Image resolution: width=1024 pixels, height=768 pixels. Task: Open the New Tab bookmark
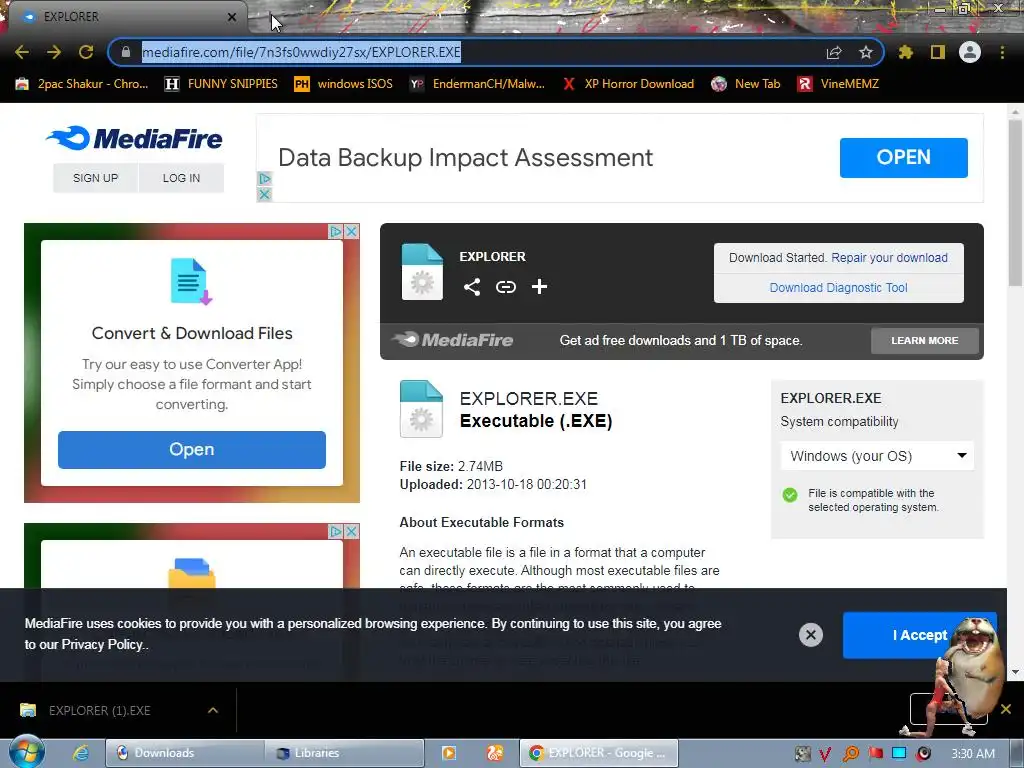(x=746, y=84)
